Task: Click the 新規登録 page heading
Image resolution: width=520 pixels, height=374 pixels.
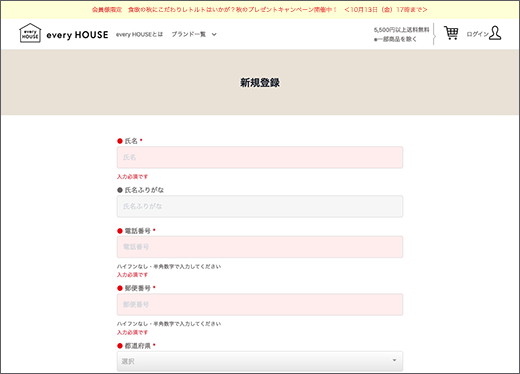Action: point(260,83)
